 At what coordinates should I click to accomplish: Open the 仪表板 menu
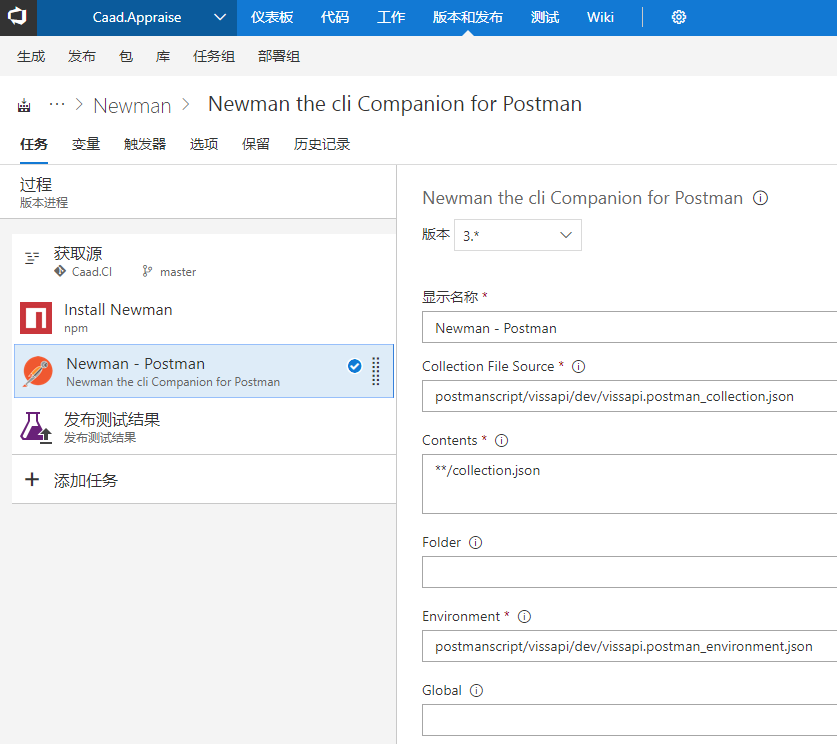pyautogui.click(x=272, y=18)
